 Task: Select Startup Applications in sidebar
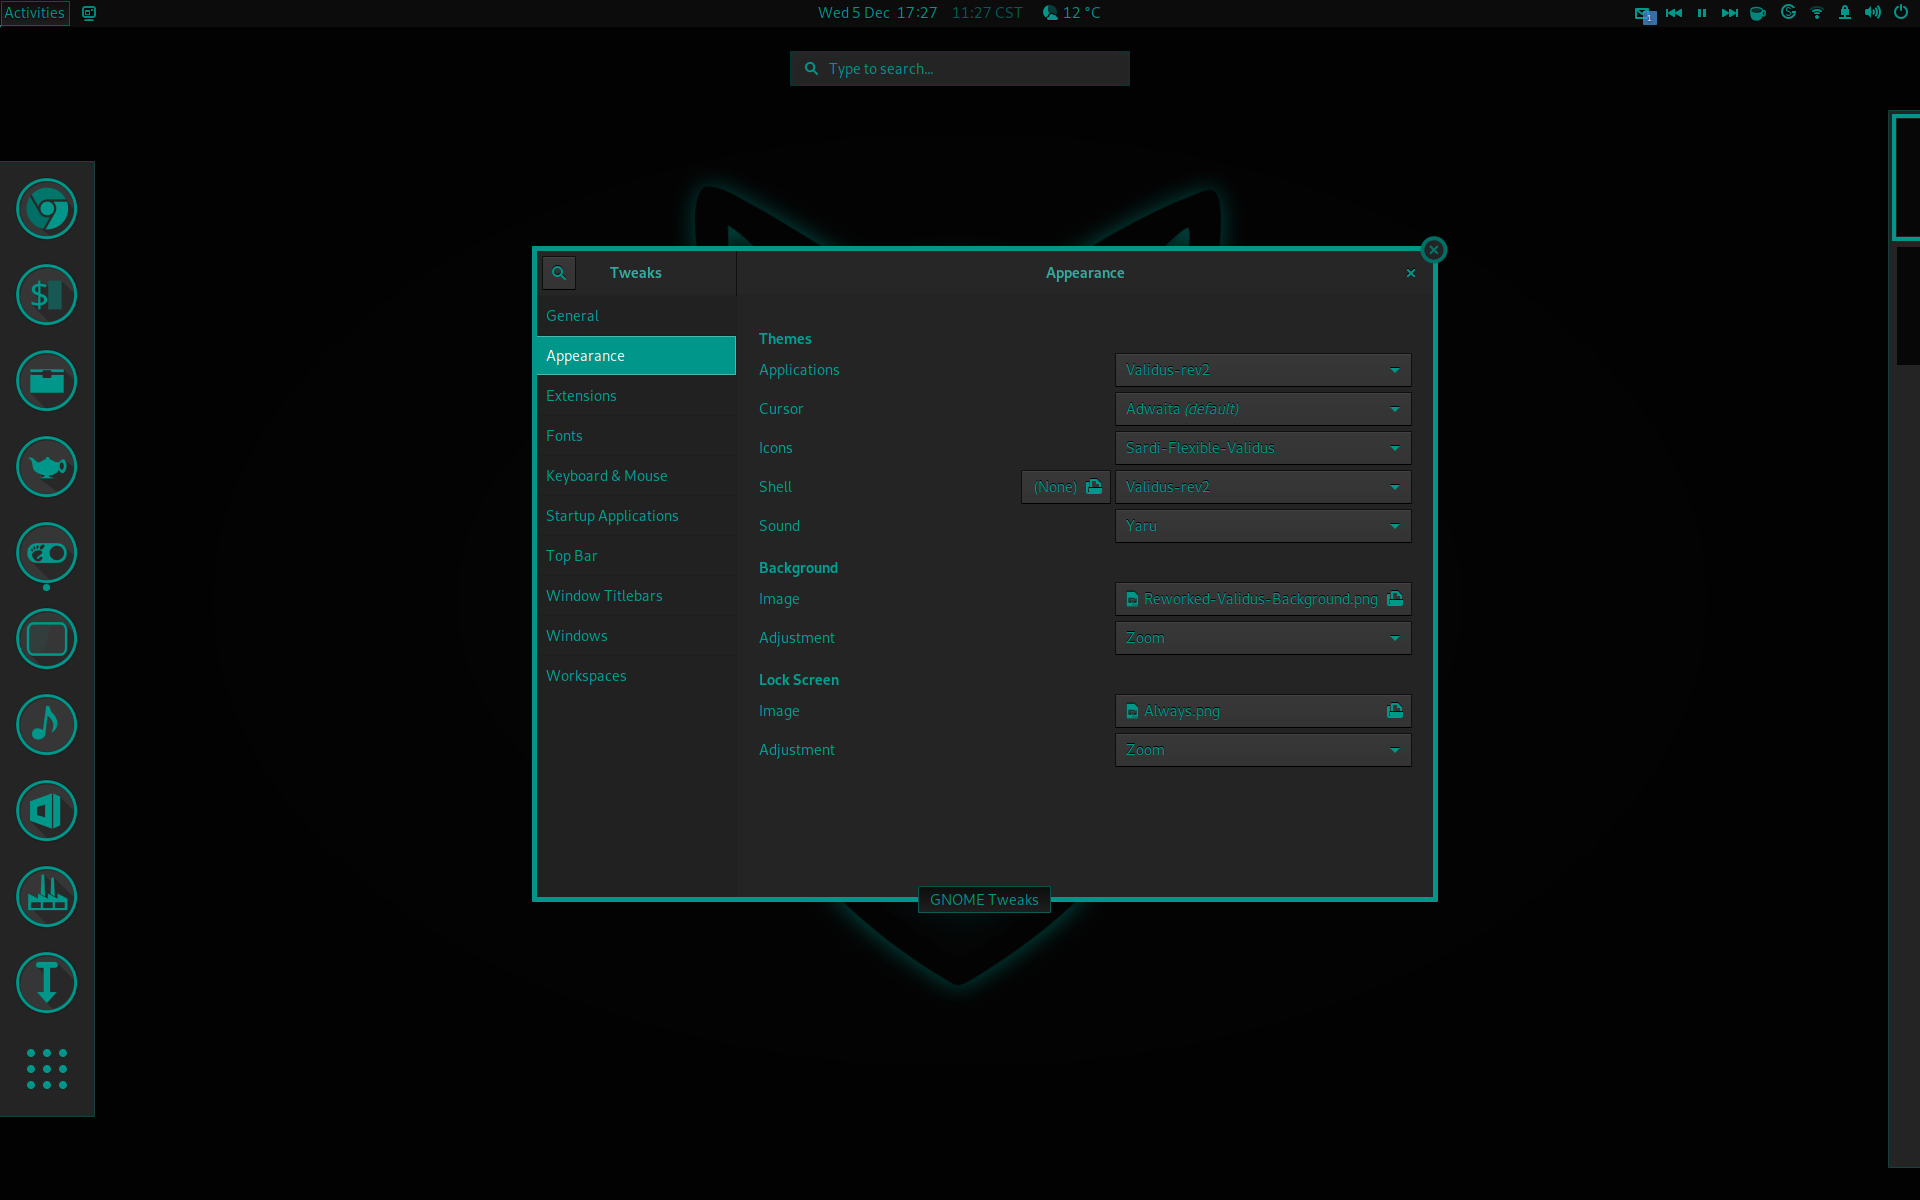(x=636, y=516)
